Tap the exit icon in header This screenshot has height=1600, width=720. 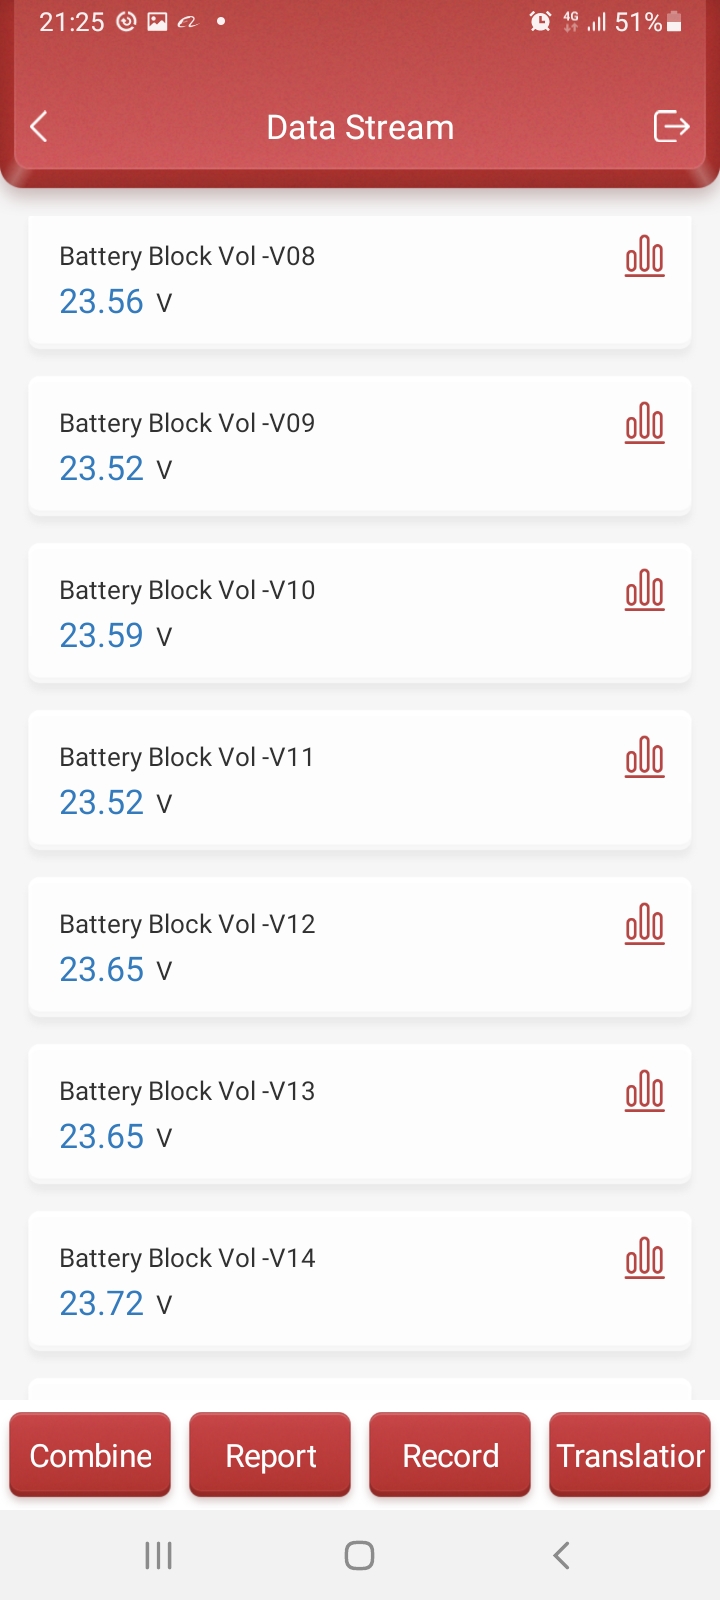pos(671,127)
